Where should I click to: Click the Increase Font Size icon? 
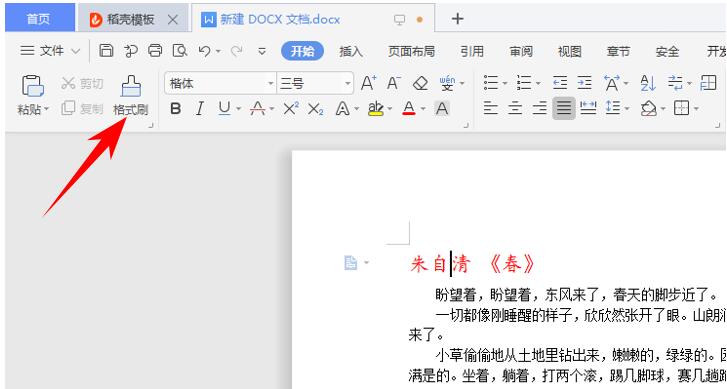point(369,83)
